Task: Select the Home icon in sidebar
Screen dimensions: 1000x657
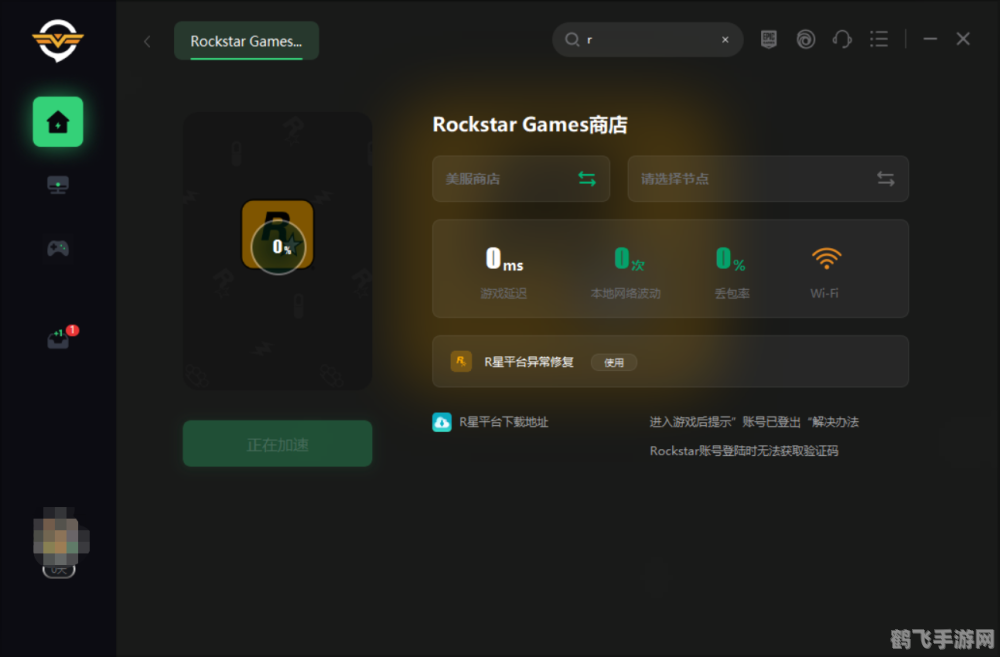Action: pyautogui.click(x=57, y=122)
